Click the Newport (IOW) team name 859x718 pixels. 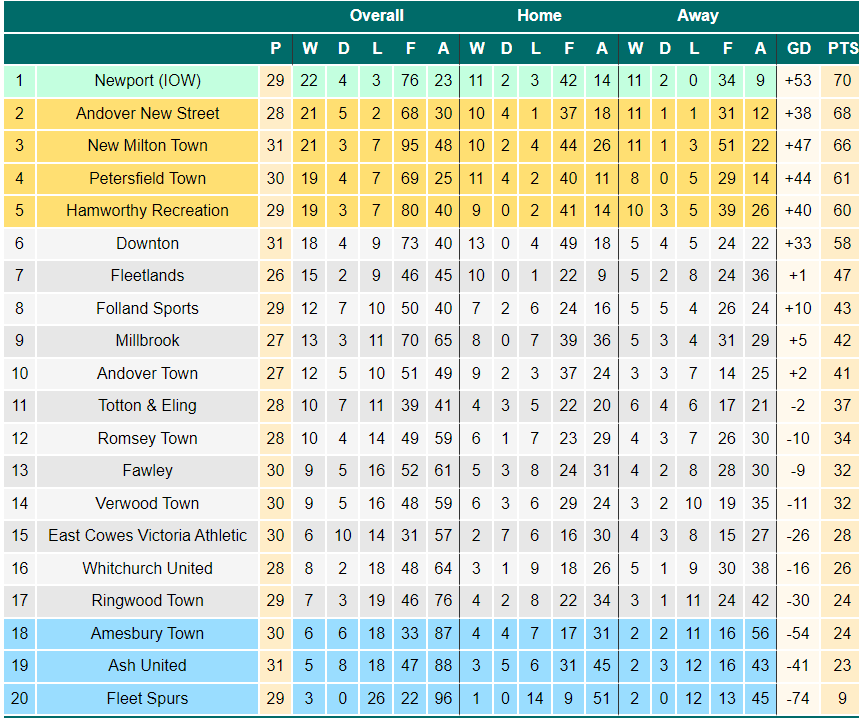pyautogui.click(x=147, y=81)
